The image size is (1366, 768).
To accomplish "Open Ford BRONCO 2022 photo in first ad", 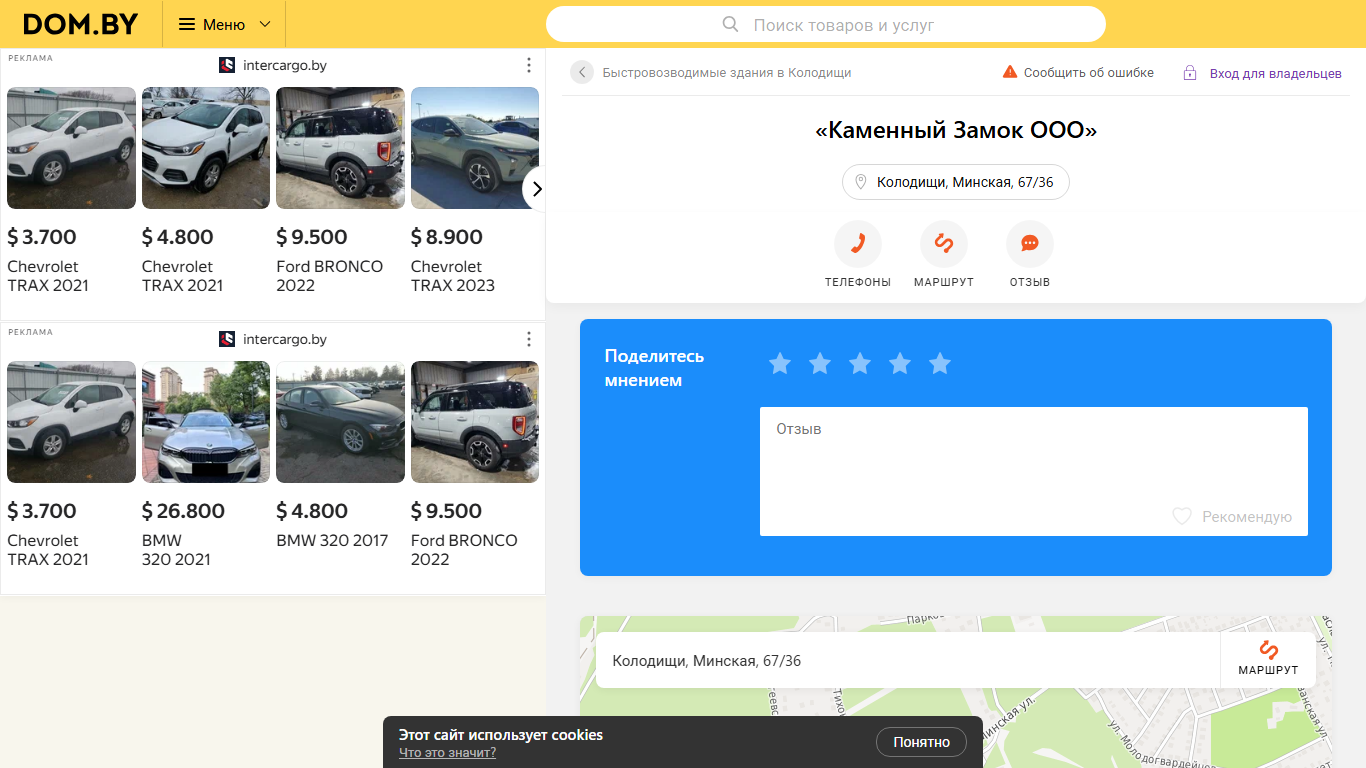I will tap(340, 148).
